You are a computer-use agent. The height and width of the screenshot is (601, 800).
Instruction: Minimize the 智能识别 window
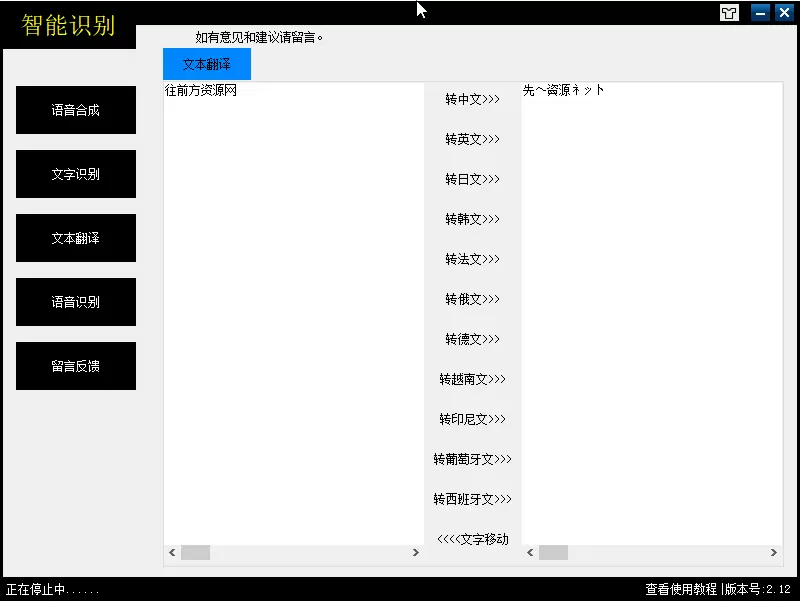(760, 13)
